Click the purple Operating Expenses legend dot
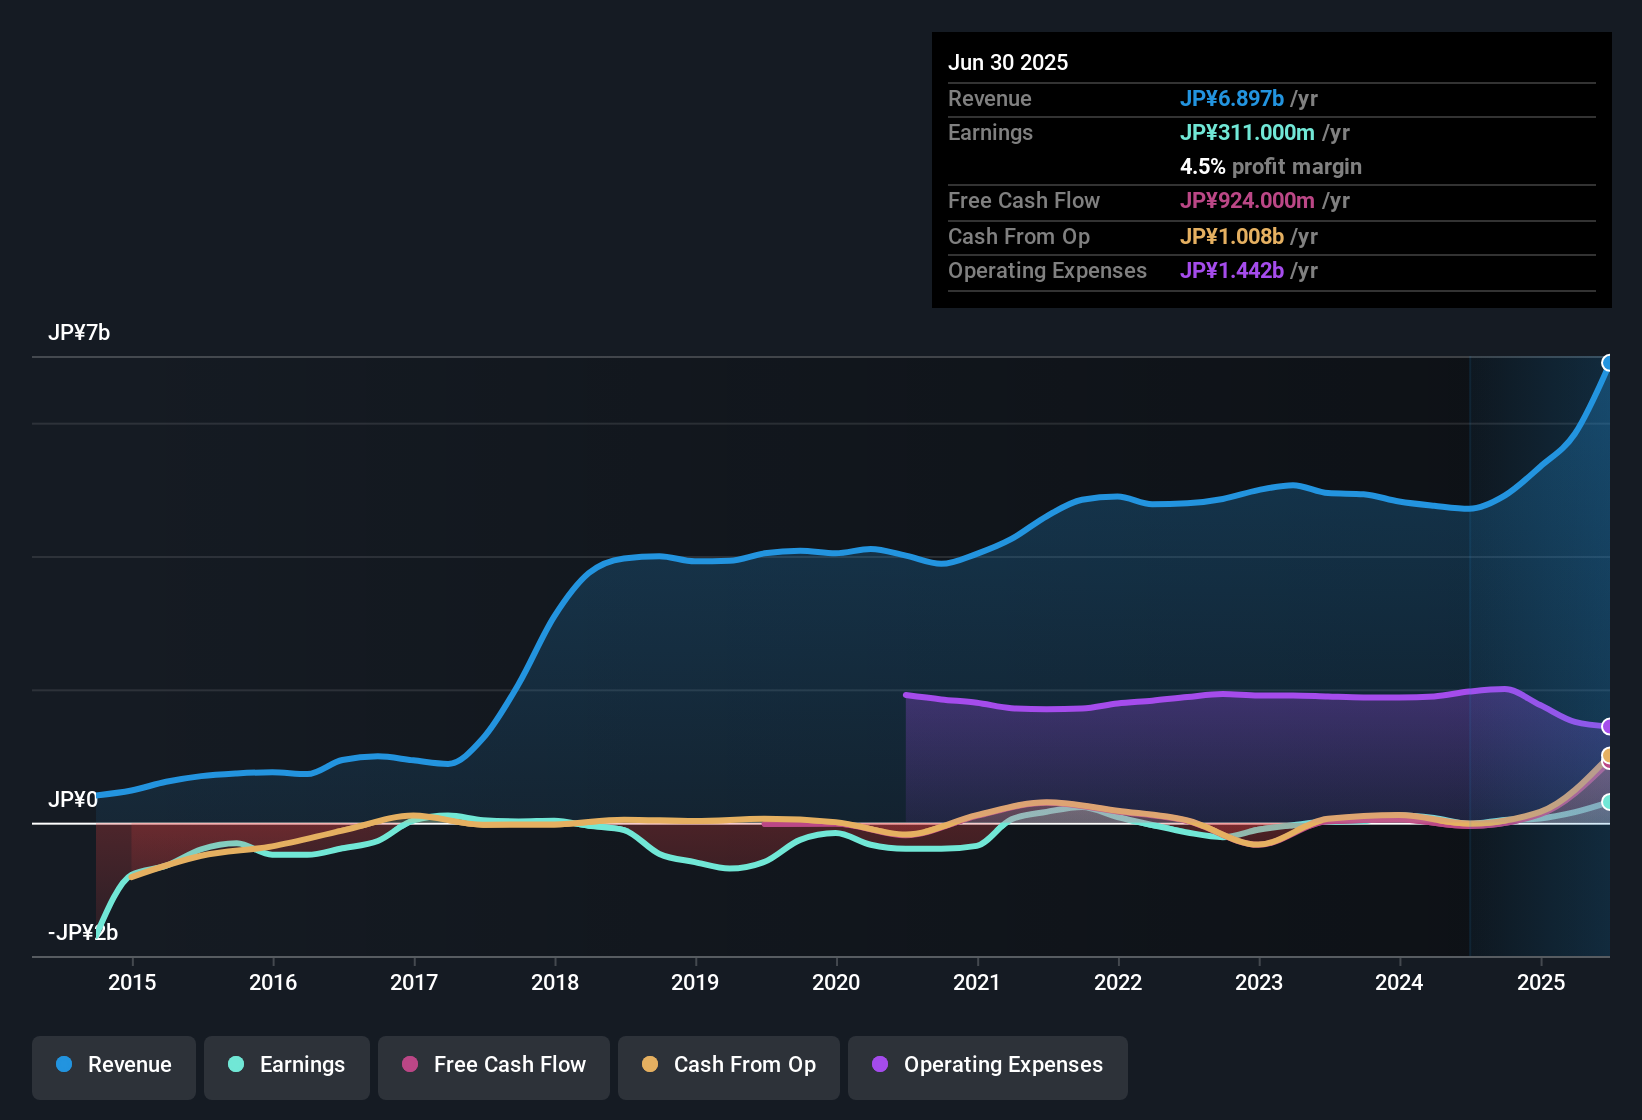 (880, 1065)
